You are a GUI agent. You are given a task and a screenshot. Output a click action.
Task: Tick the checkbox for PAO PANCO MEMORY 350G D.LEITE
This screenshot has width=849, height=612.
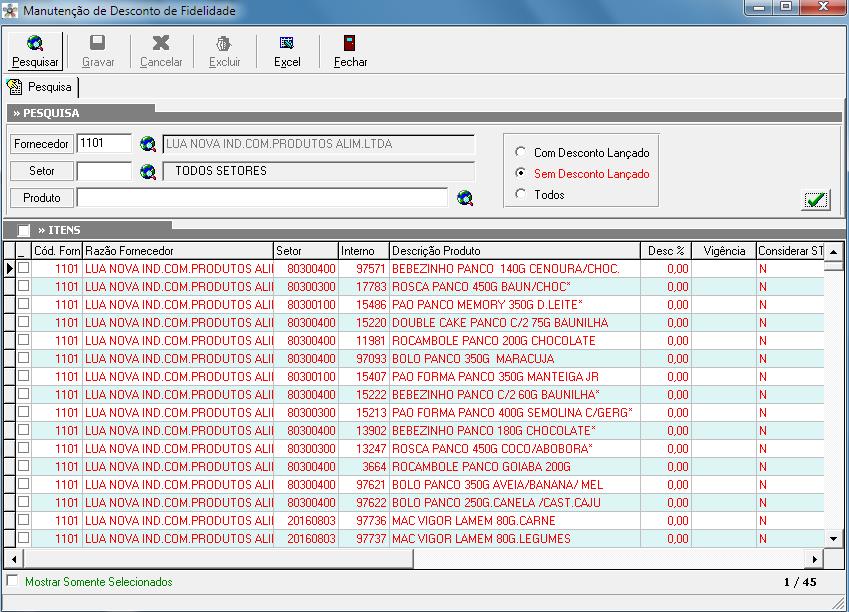coord(23,303)
